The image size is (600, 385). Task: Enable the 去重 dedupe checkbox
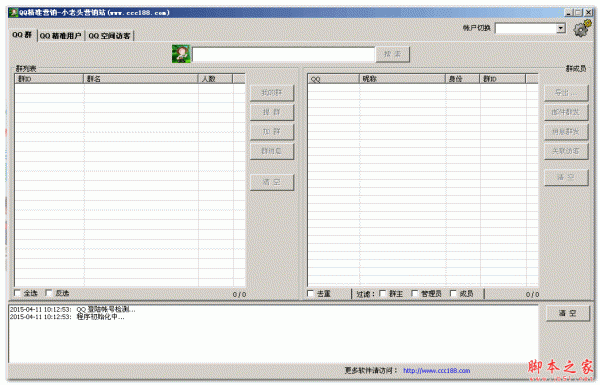coord(310,294)
